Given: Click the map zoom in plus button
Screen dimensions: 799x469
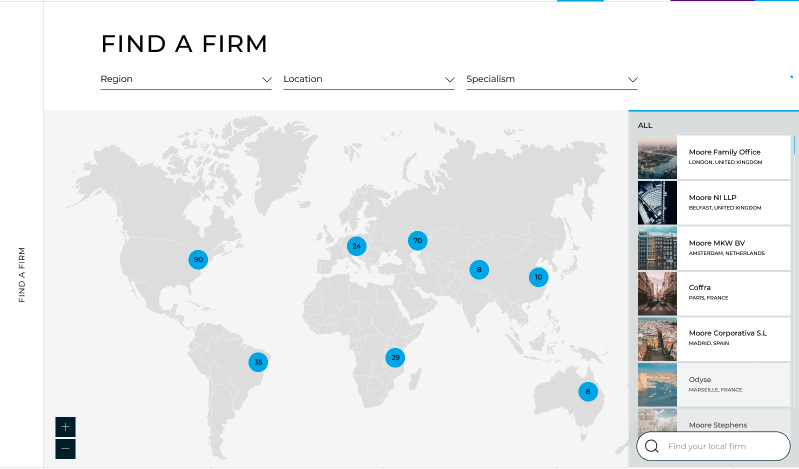Looking at the screenshot, I should coord(65,427).
